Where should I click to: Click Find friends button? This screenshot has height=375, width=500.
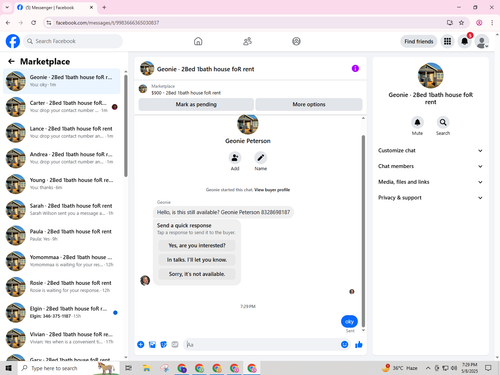[419, 41]
